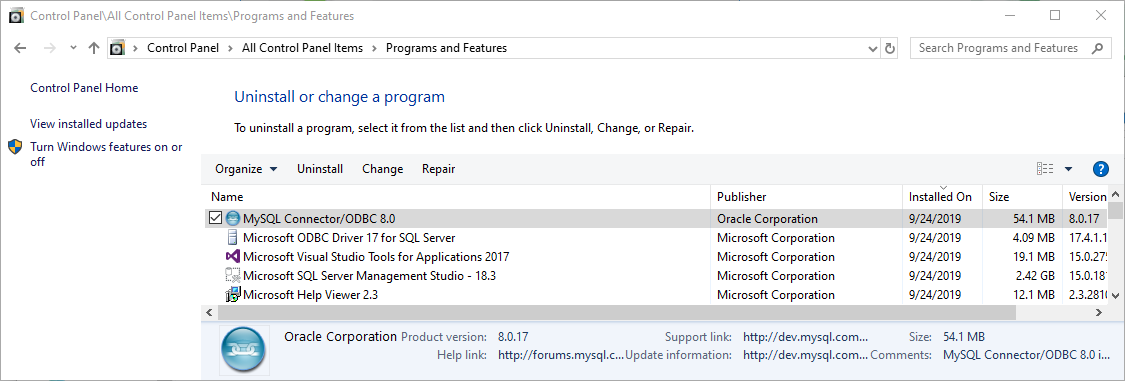Expand the chevron after Control Panel breadcrumb
1125x381 pixels.
pyautogui.click(x=230, y=48)
